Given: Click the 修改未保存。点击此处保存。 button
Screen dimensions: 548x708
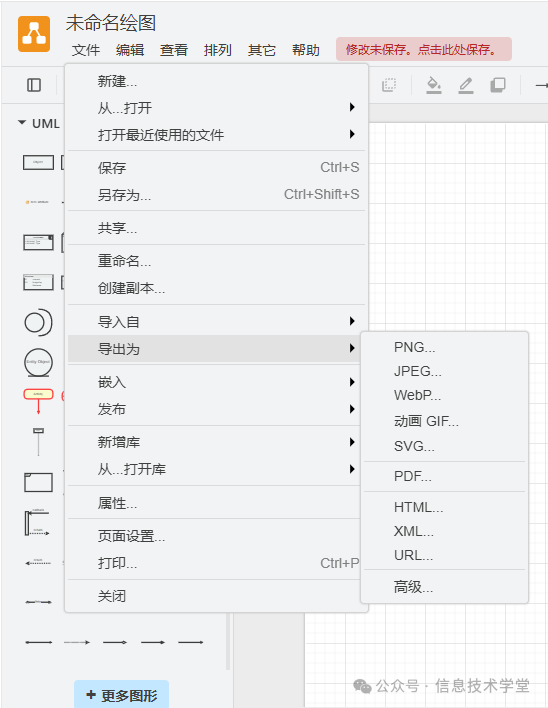Looking at the screenshot, I should tap(423, 49).
